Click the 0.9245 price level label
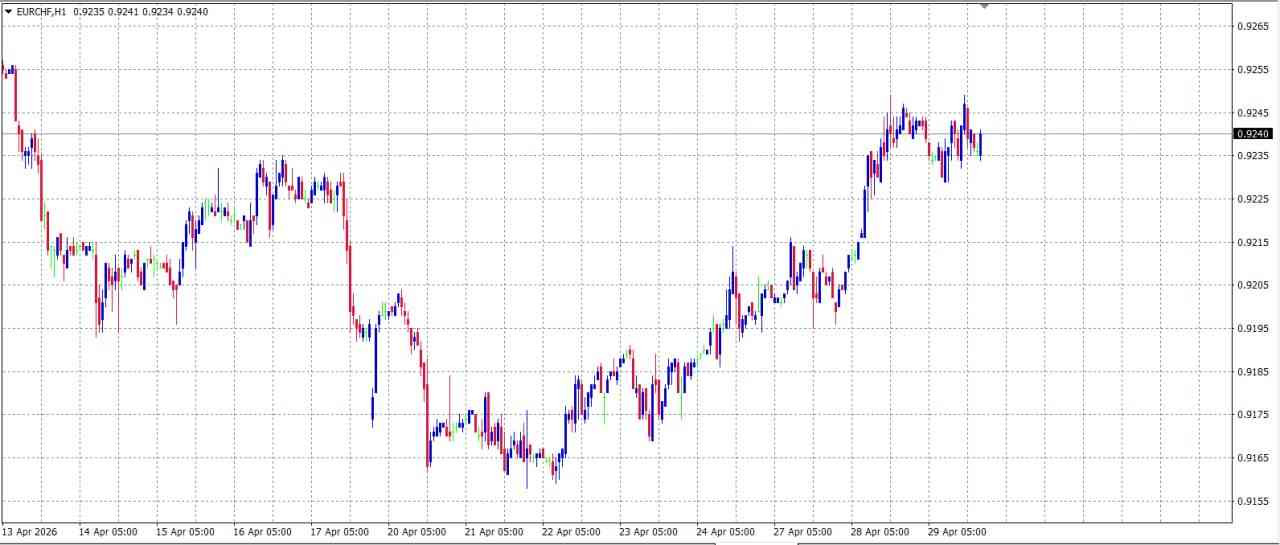 1253,112
